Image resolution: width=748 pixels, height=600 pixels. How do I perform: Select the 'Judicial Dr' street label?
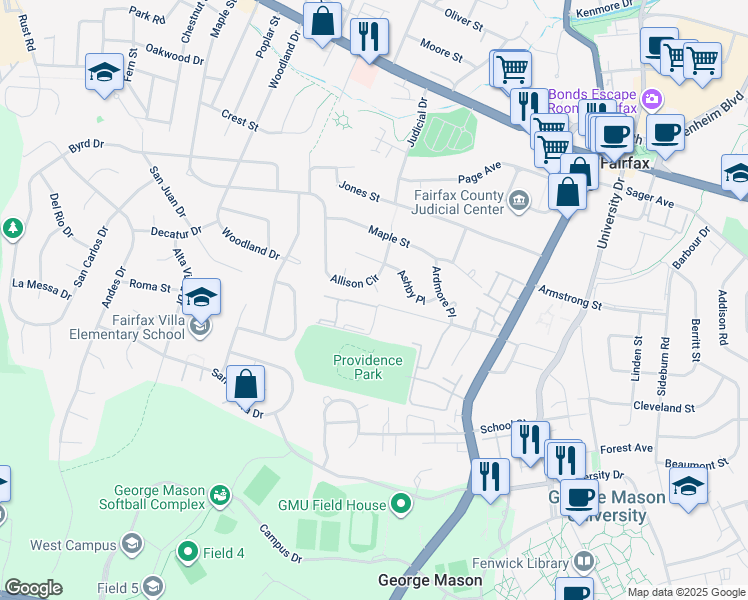(x=417, y=122)
